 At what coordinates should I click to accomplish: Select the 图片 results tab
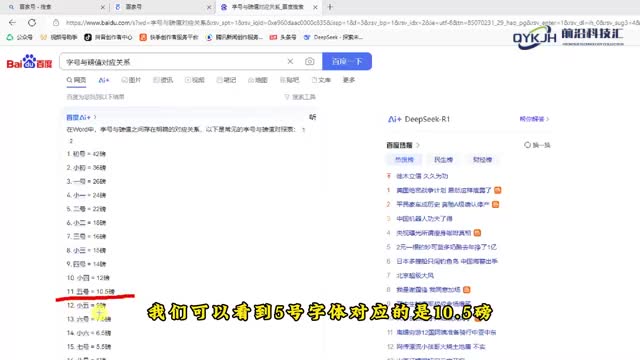tap(131, 80)
